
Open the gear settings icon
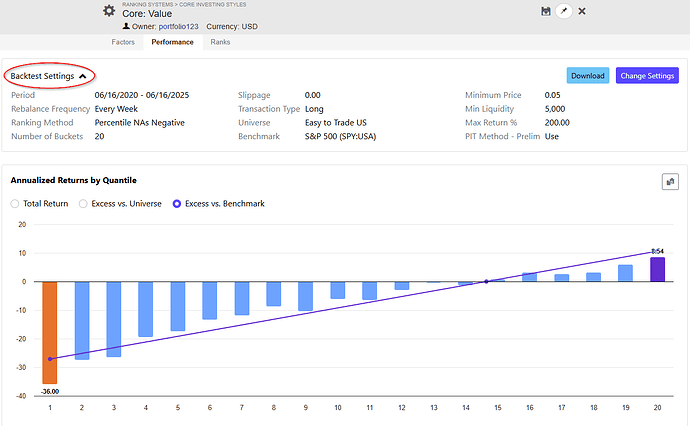tap(109, 11)
